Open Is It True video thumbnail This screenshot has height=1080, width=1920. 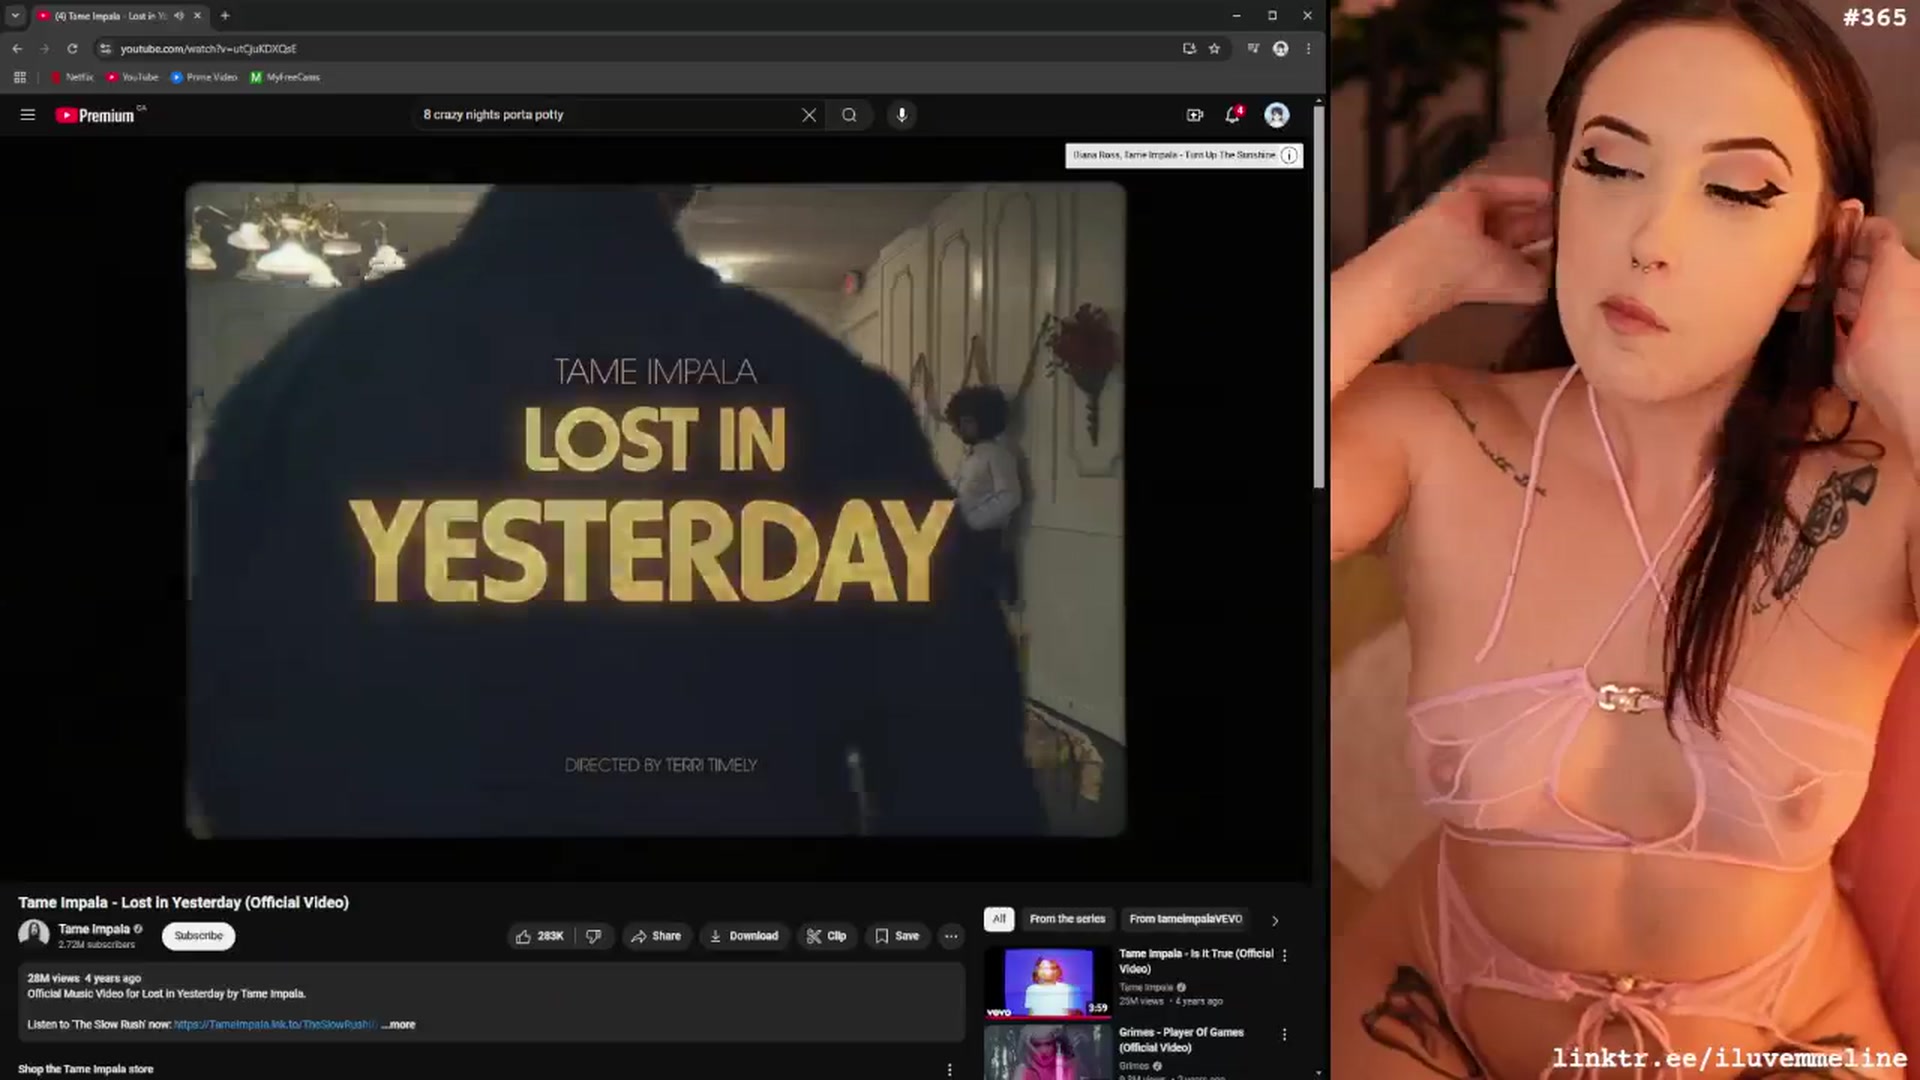1048,982
